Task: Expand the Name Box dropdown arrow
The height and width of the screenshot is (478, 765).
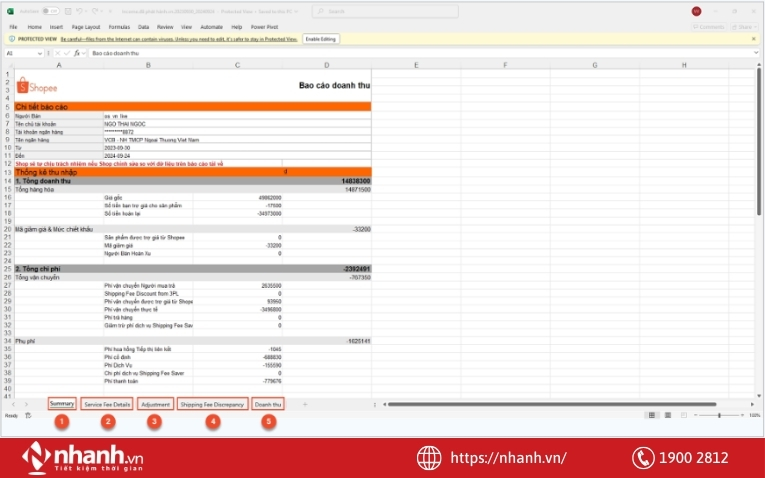Action: coord(40,53)
